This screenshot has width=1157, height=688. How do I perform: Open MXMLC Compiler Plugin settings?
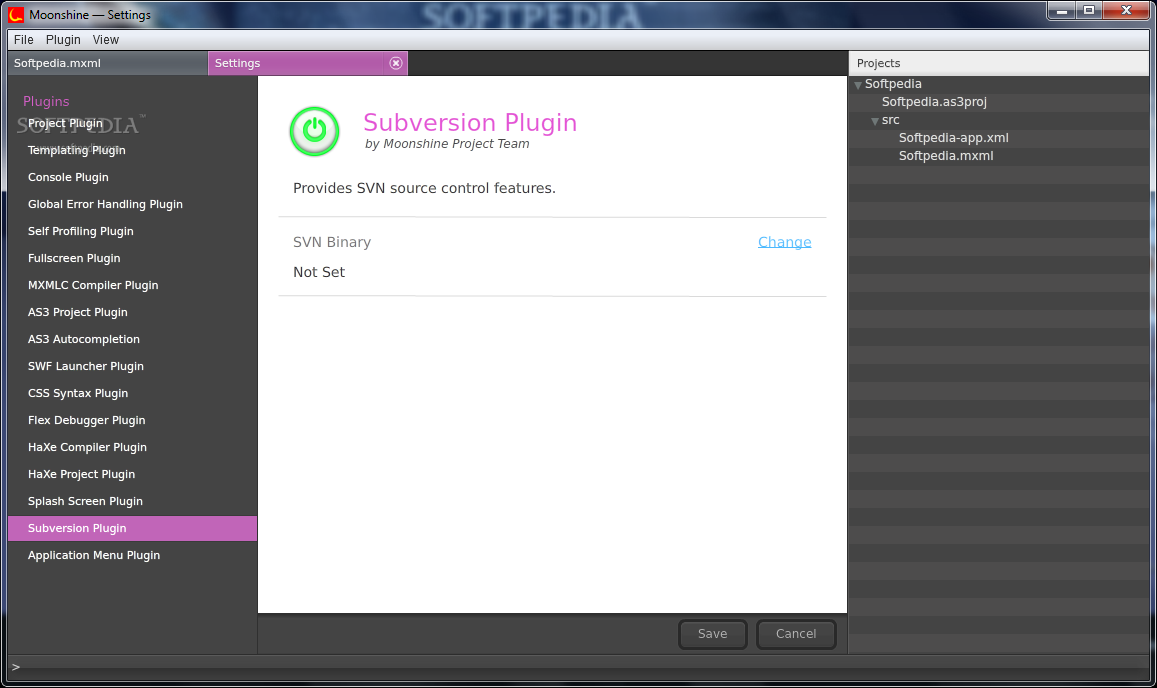[132, 285]
